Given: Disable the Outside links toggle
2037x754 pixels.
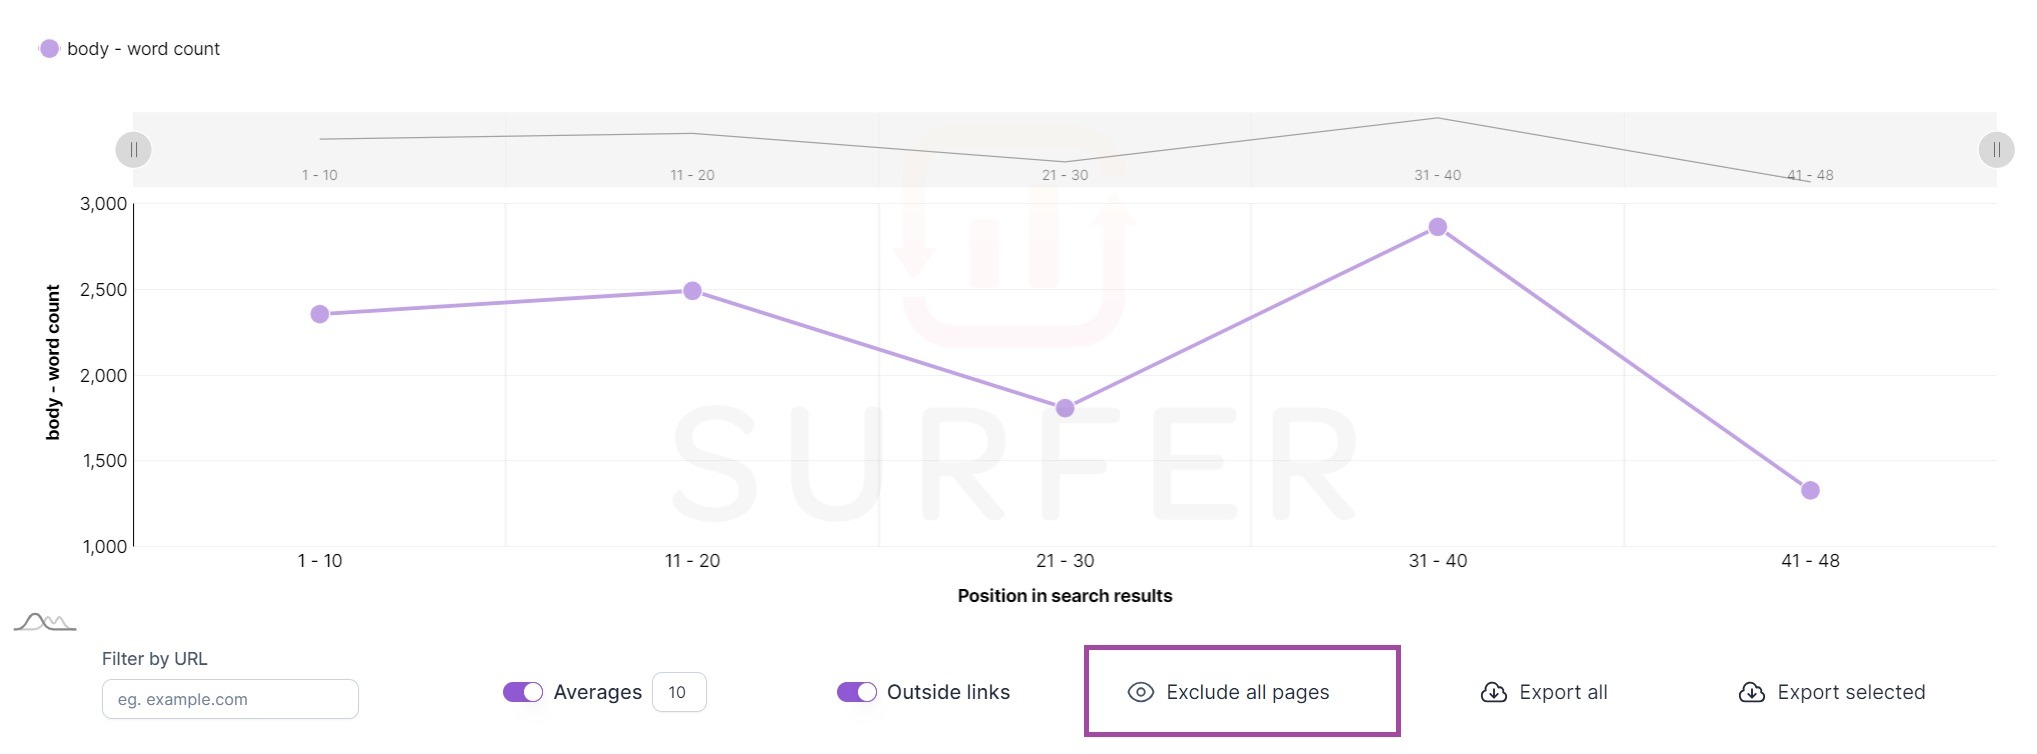Looking at the screenshot, I should pyautogui.click(x=857, y=692).
